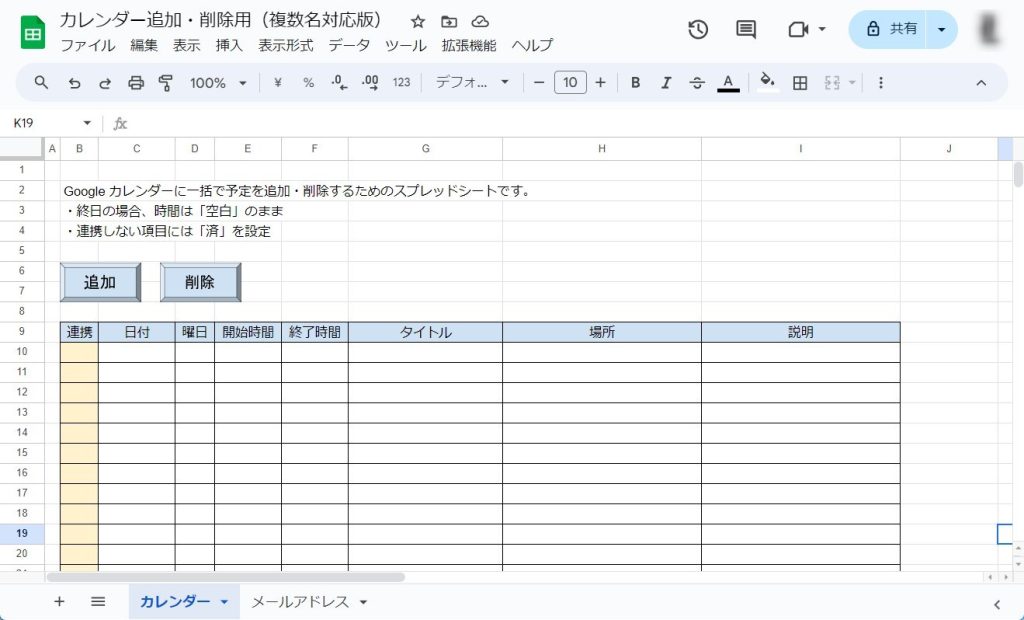Expand the 100% zoom dropdown

[x=218, y=83]
